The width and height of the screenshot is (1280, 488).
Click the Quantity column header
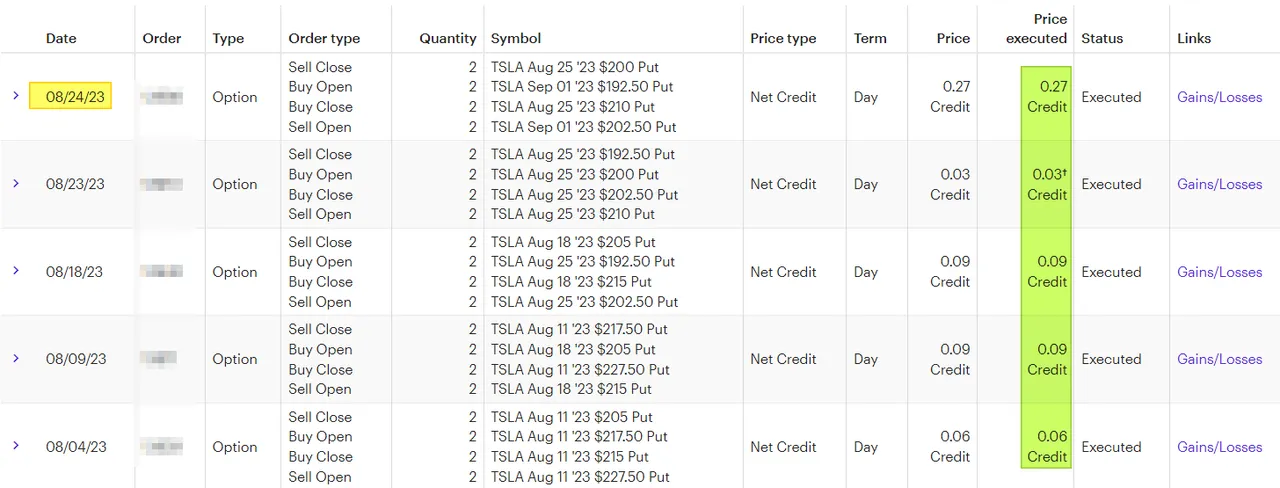click(x=448, y=38)
